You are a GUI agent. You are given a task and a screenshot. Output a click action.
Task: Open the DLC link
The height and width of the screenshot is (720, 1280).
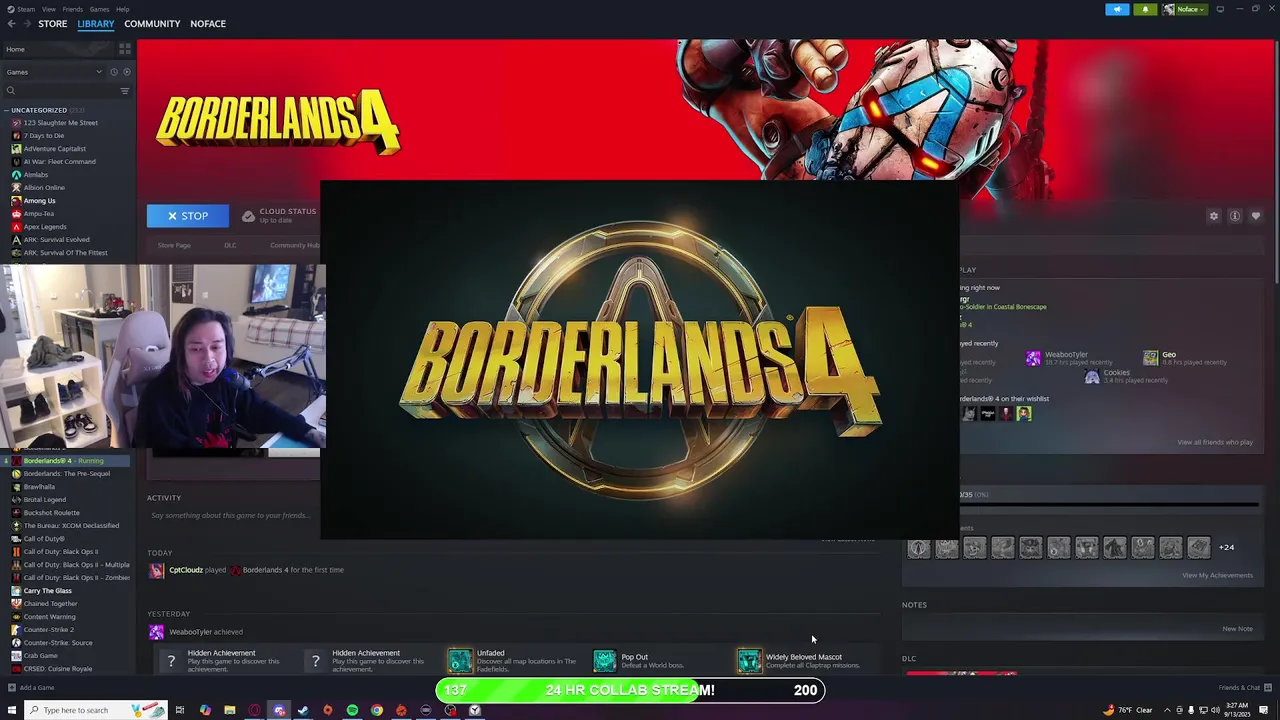[x=230, y=245]
